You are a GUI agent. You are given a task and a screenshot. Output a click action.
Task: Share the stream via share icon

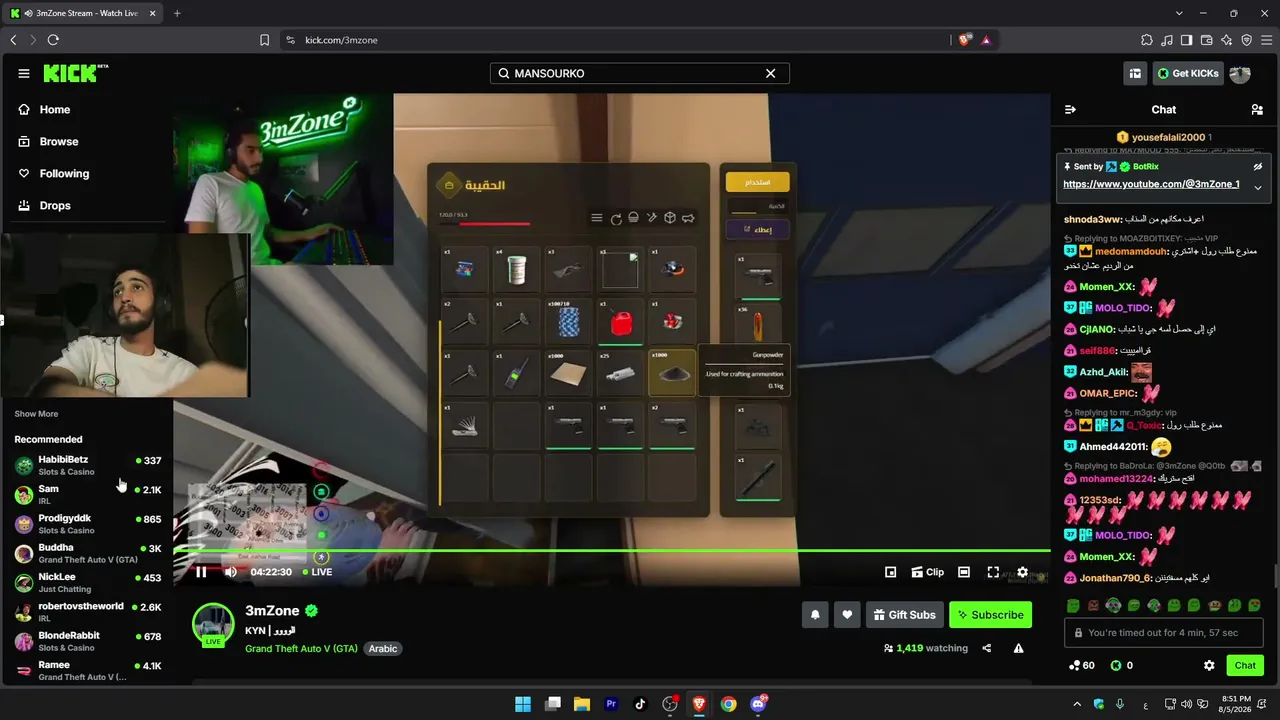[987, 648]
